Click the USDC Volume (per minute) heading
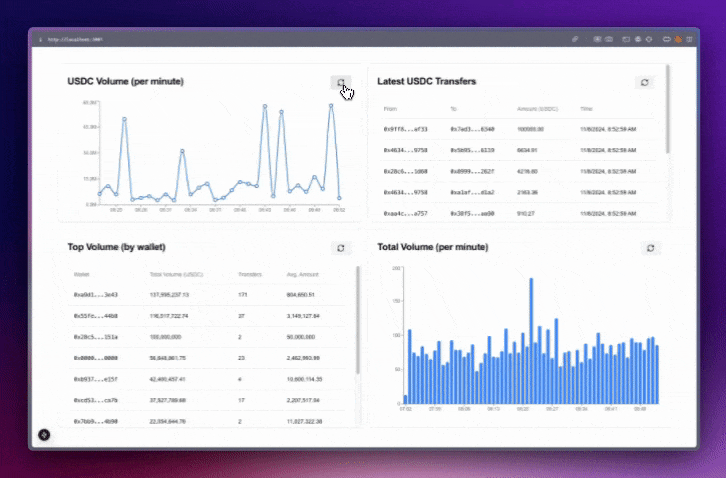Image resolution: width=726 pixels, height=478 pixels. [125, 82]
